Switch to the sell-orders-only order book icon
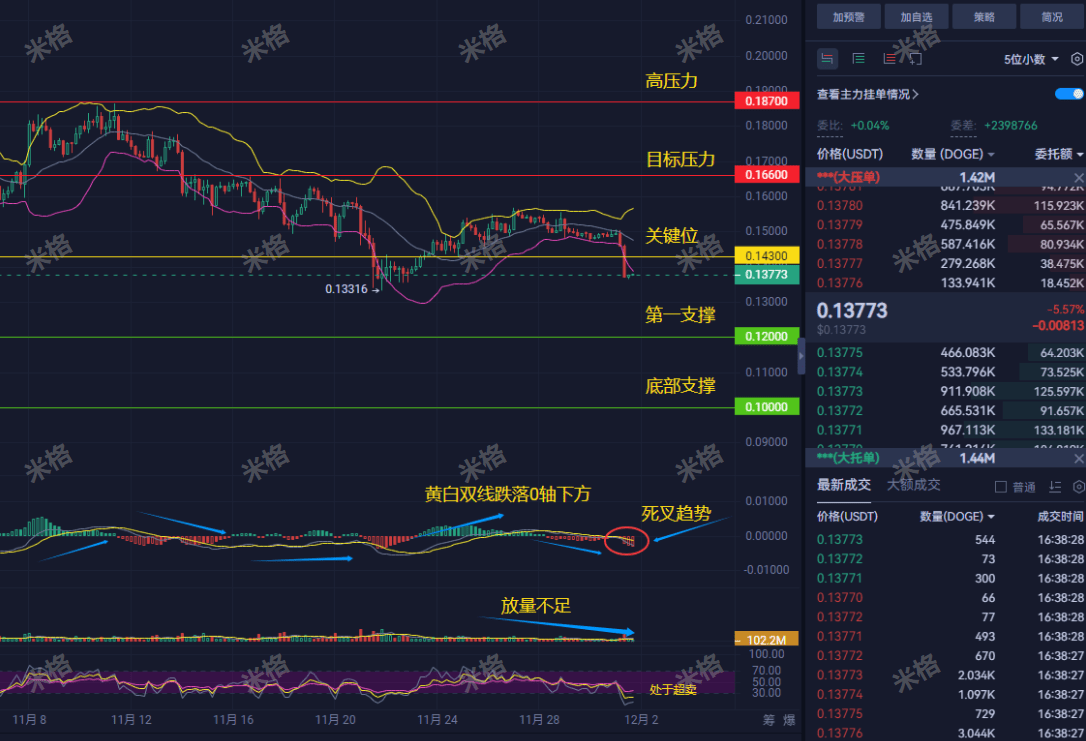The image size is (1086, 741). point(889,59)
